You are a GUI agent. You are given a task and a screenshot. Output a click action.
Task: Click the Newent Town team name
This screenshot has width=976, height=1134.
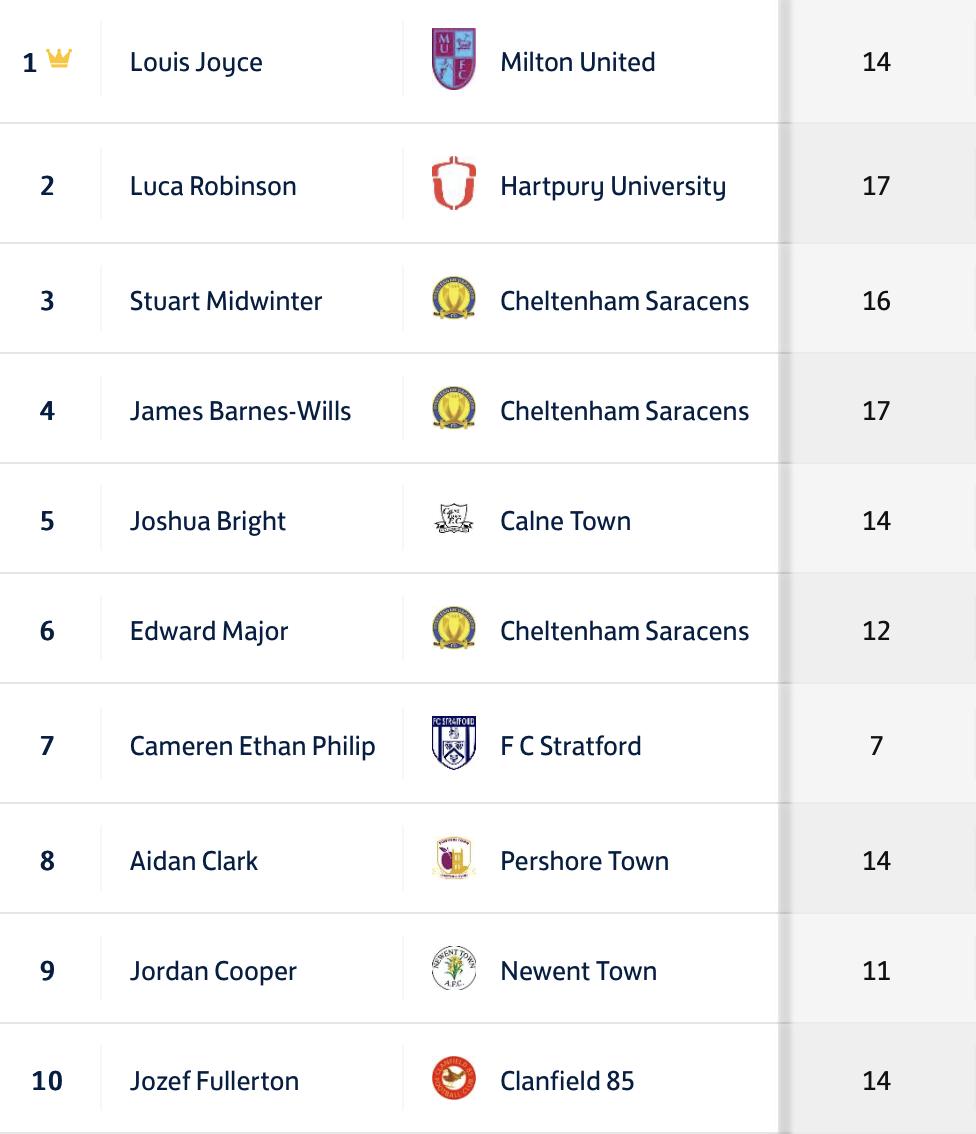578,971
